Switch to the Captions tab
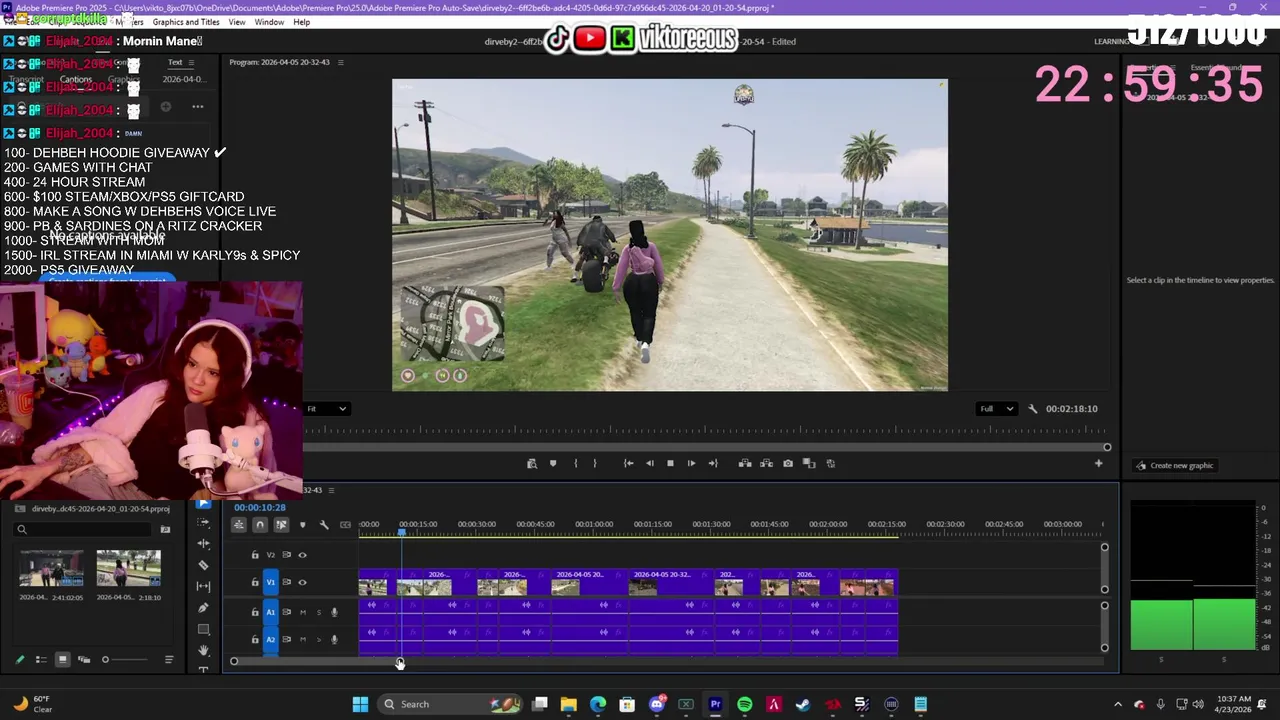This screenshot has height=720, width=1280. coord(76,79)
